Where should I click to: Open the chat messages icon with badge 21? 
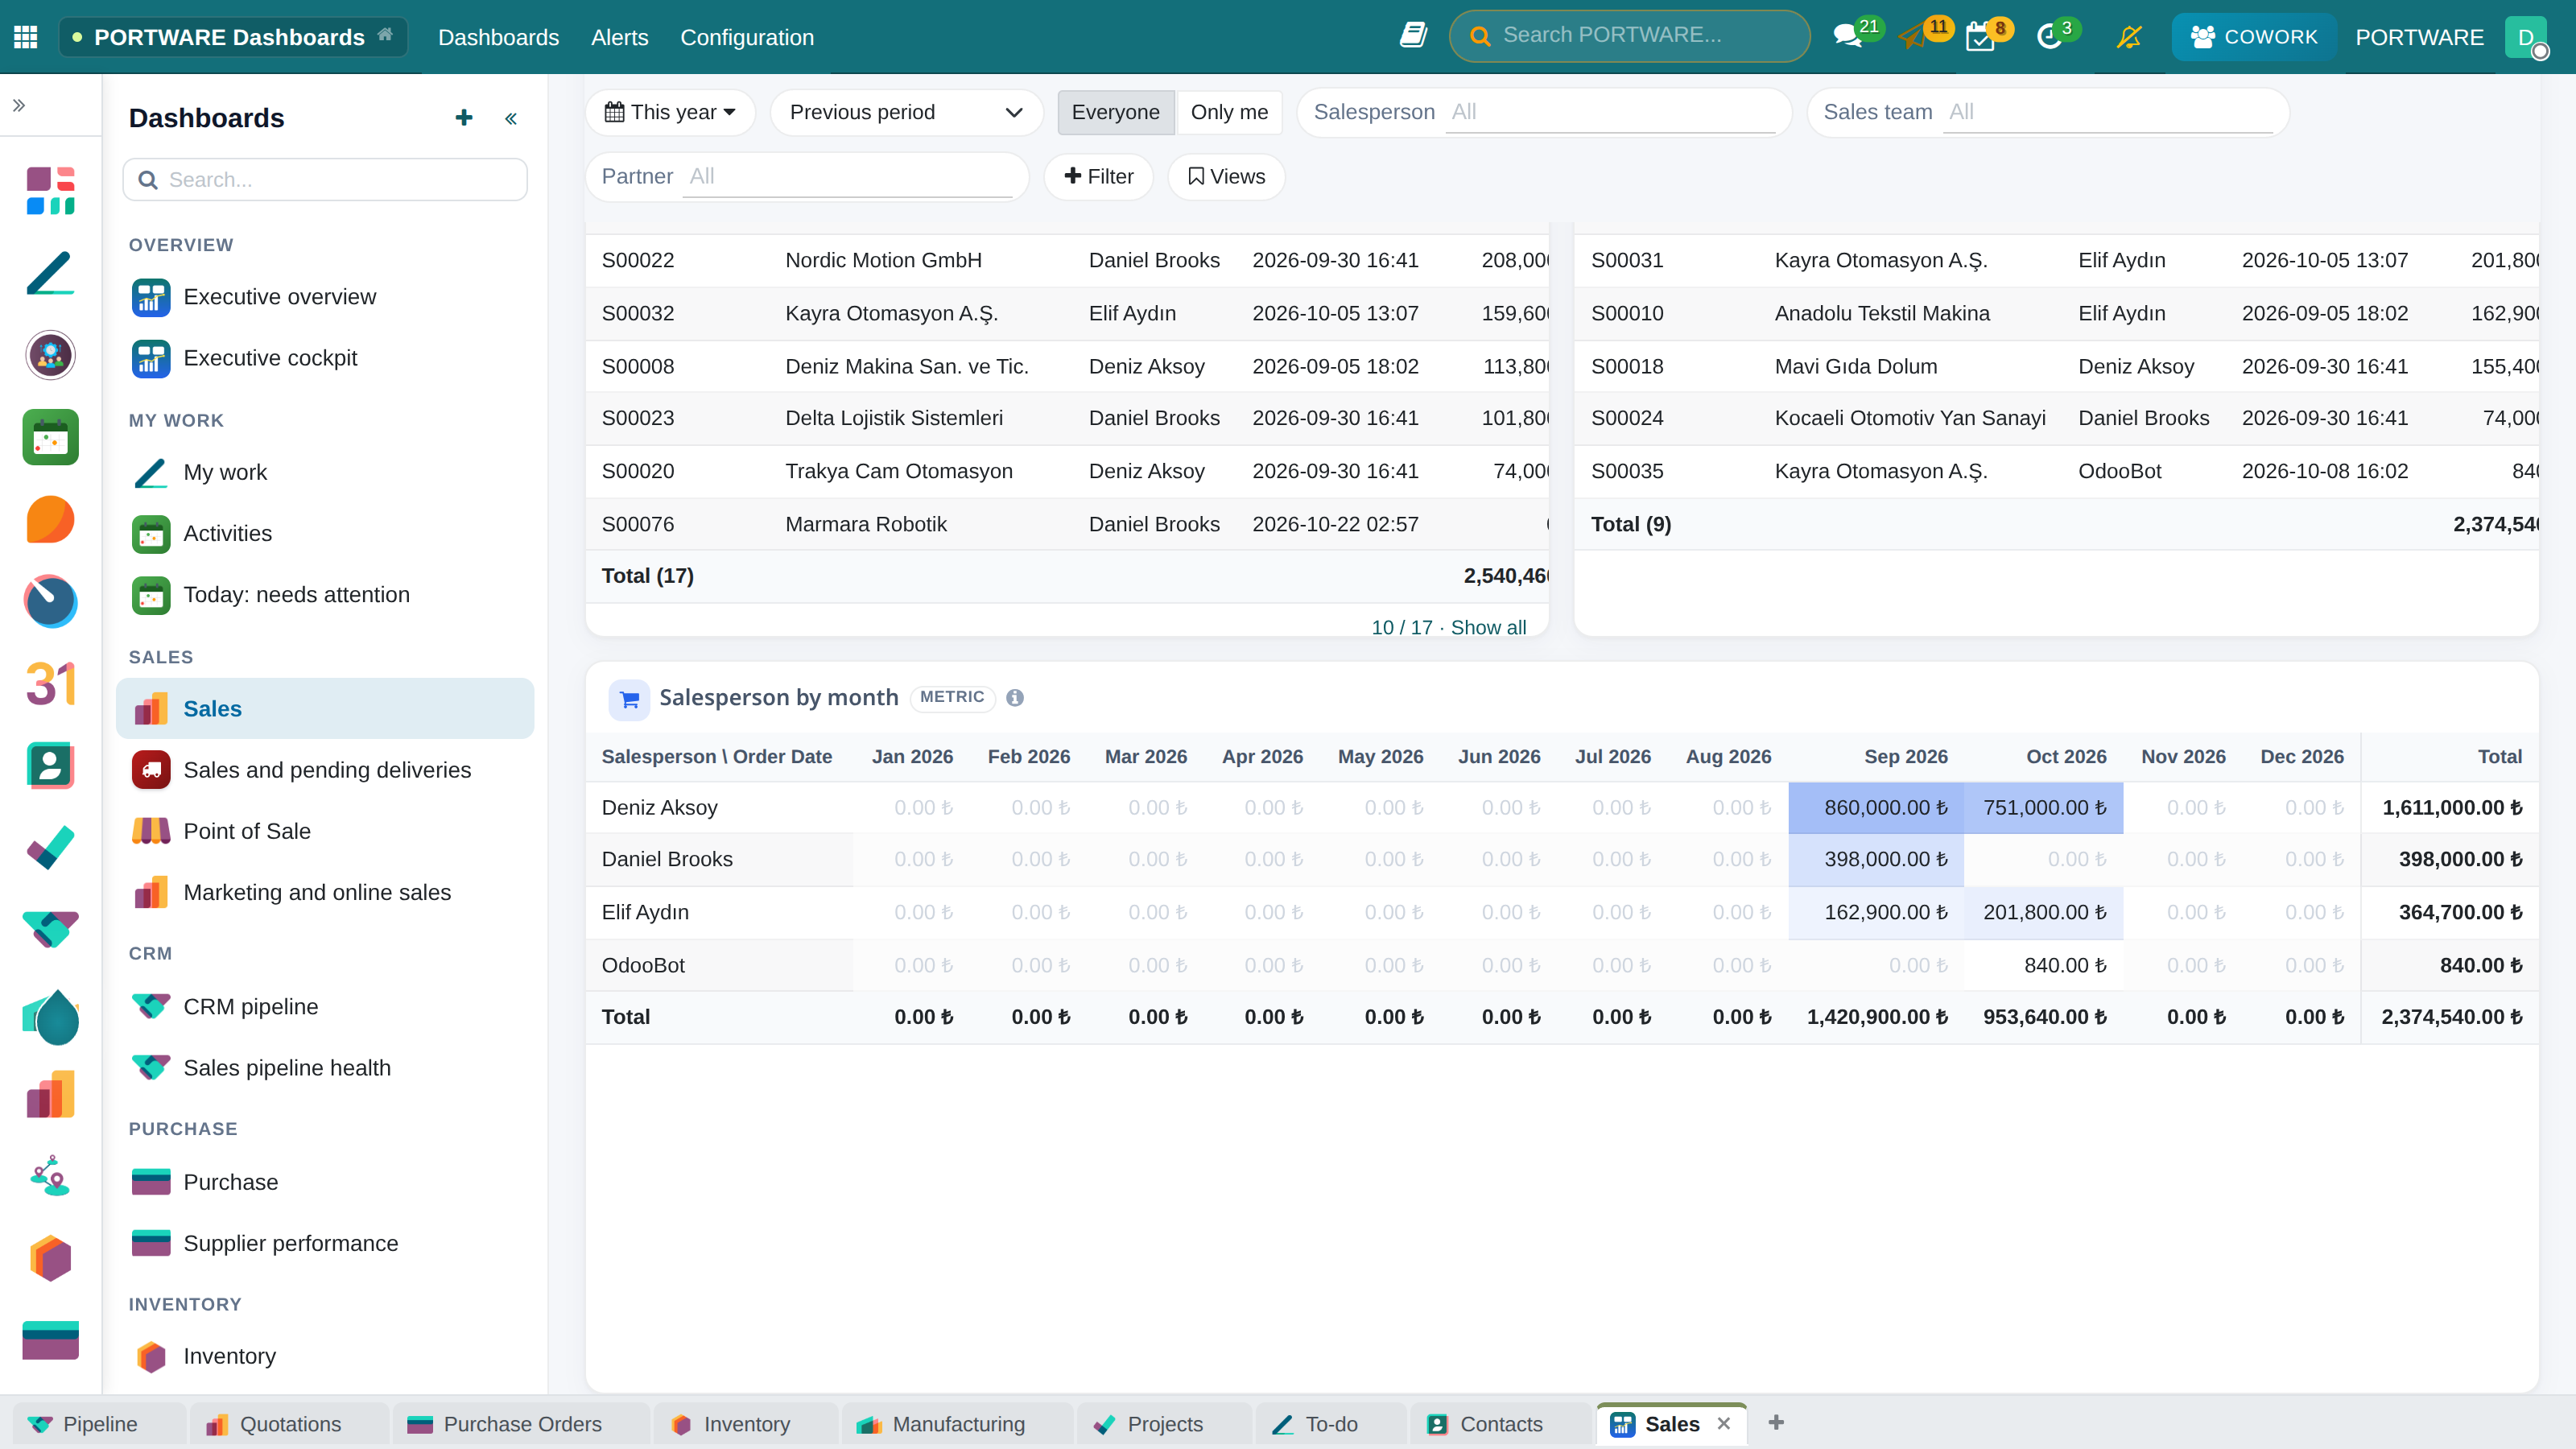tap(1848, 37)
